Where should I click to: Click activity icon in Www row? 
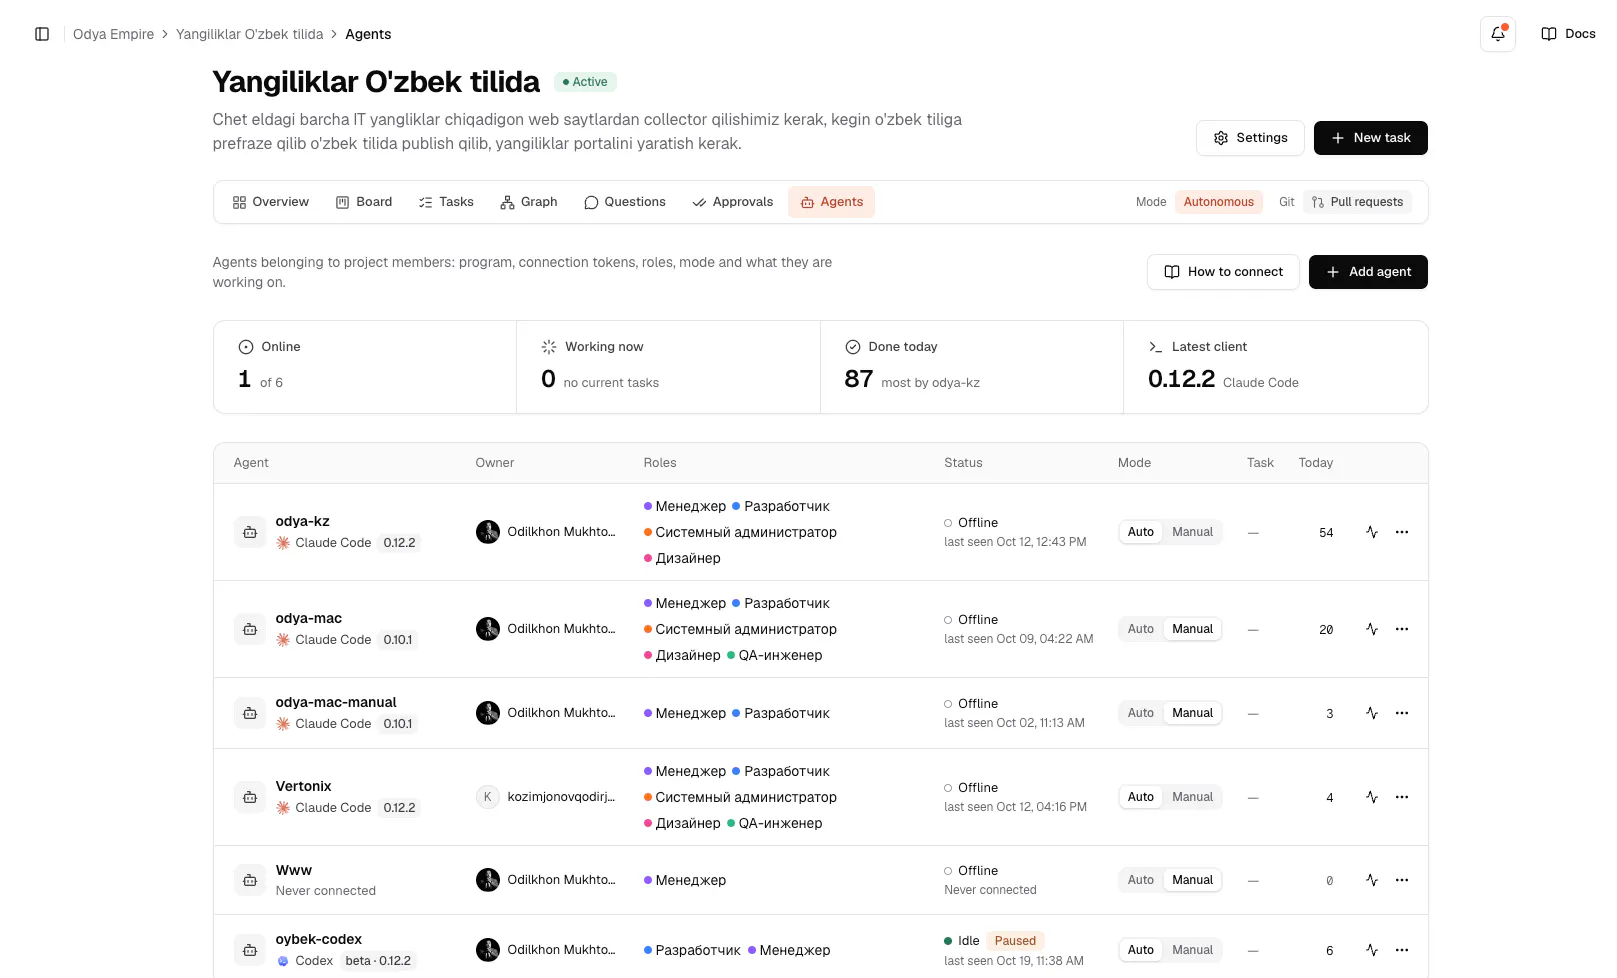(x=1372, y=880)
